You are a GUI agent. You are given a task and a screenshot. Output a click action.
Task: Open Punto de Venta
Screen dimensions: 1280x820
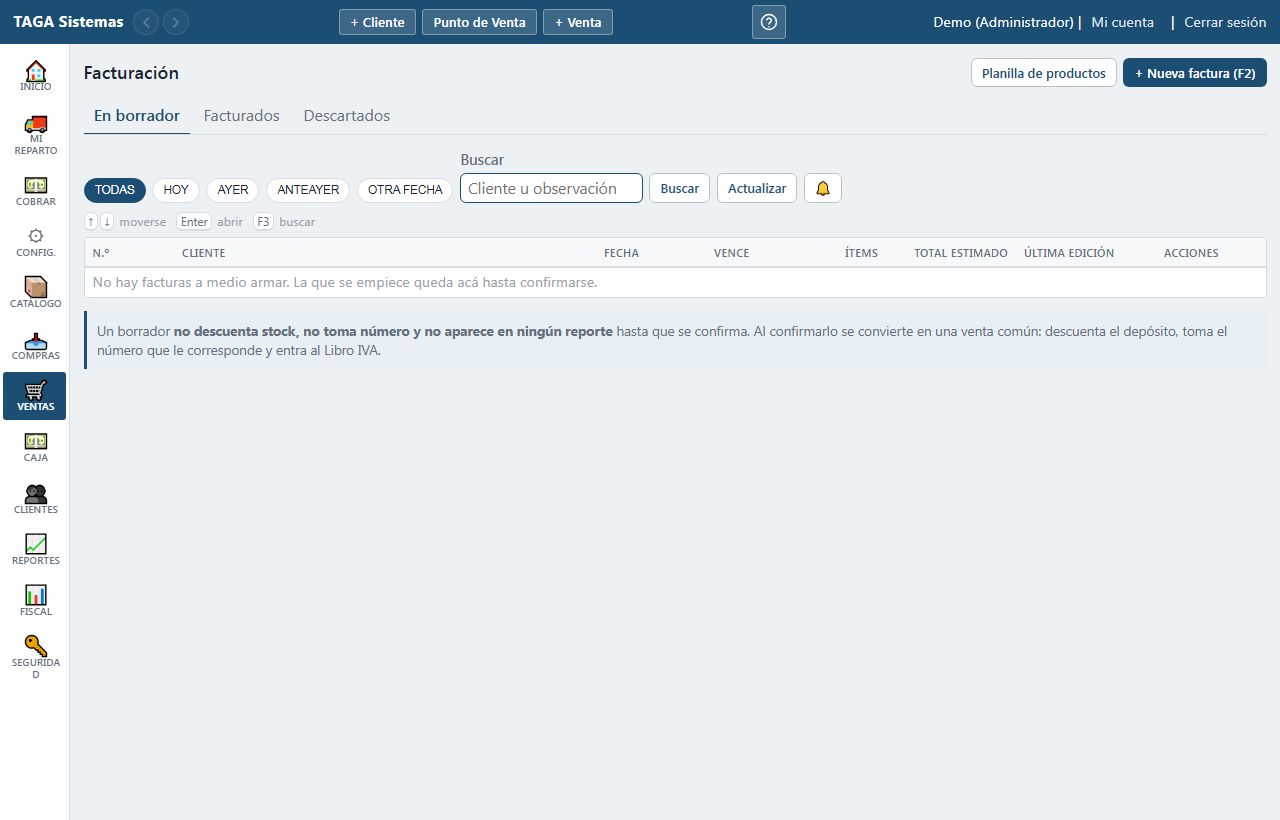(480, 22)
